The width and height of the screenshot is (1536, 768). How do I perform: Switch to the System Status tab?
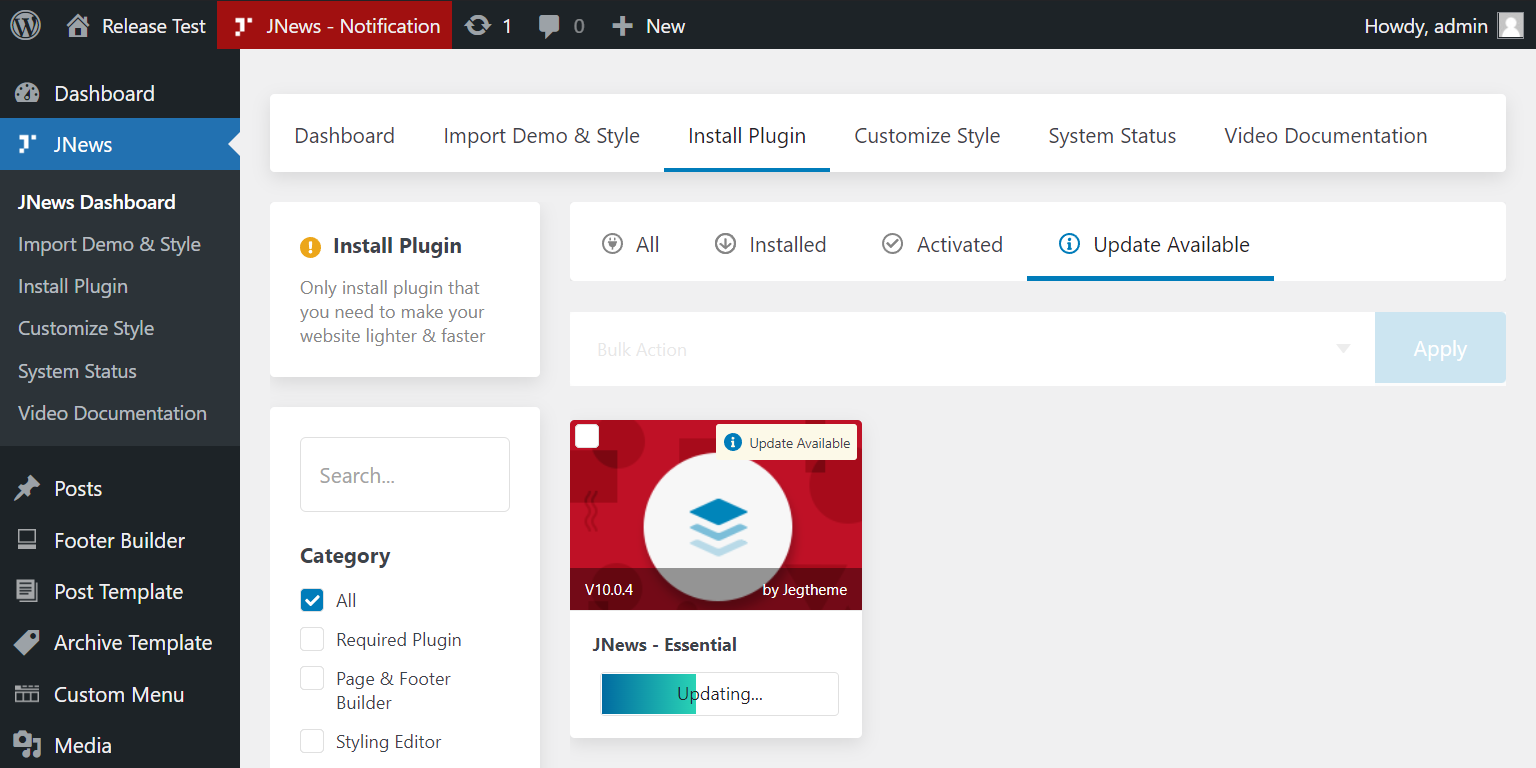pos(1112,136)
